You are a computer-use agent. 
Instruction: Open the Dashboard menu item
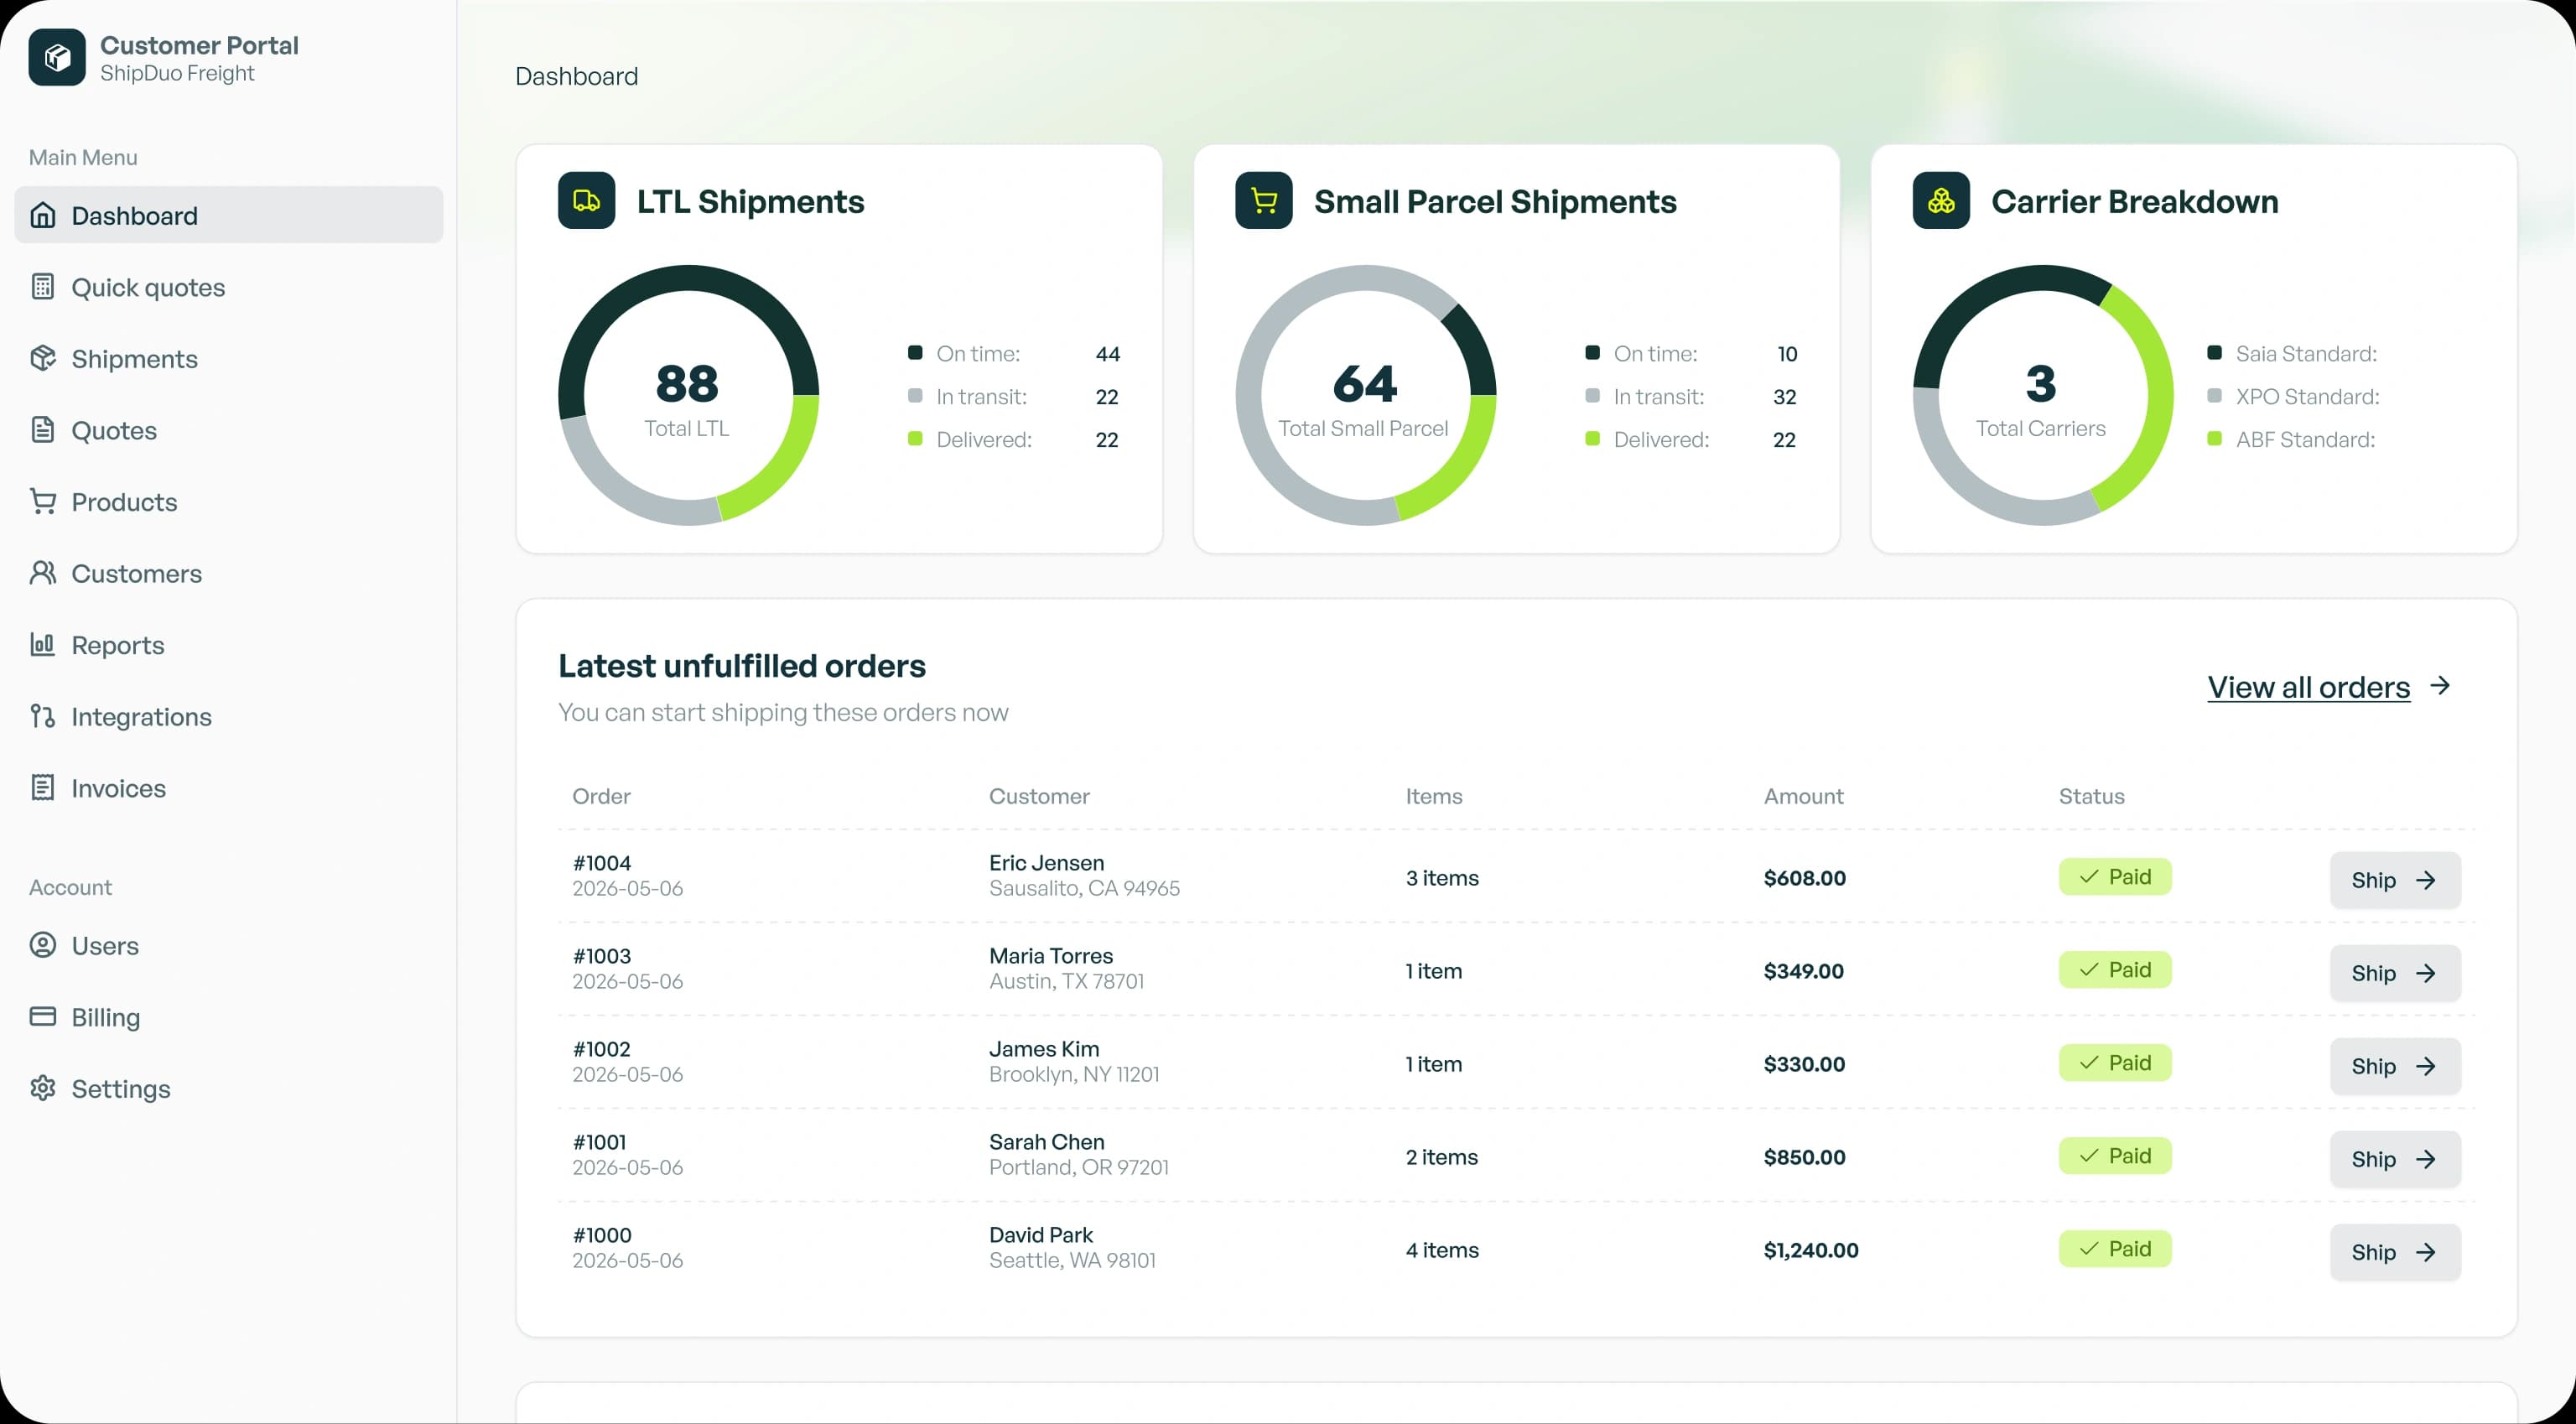tap(229, 215)
